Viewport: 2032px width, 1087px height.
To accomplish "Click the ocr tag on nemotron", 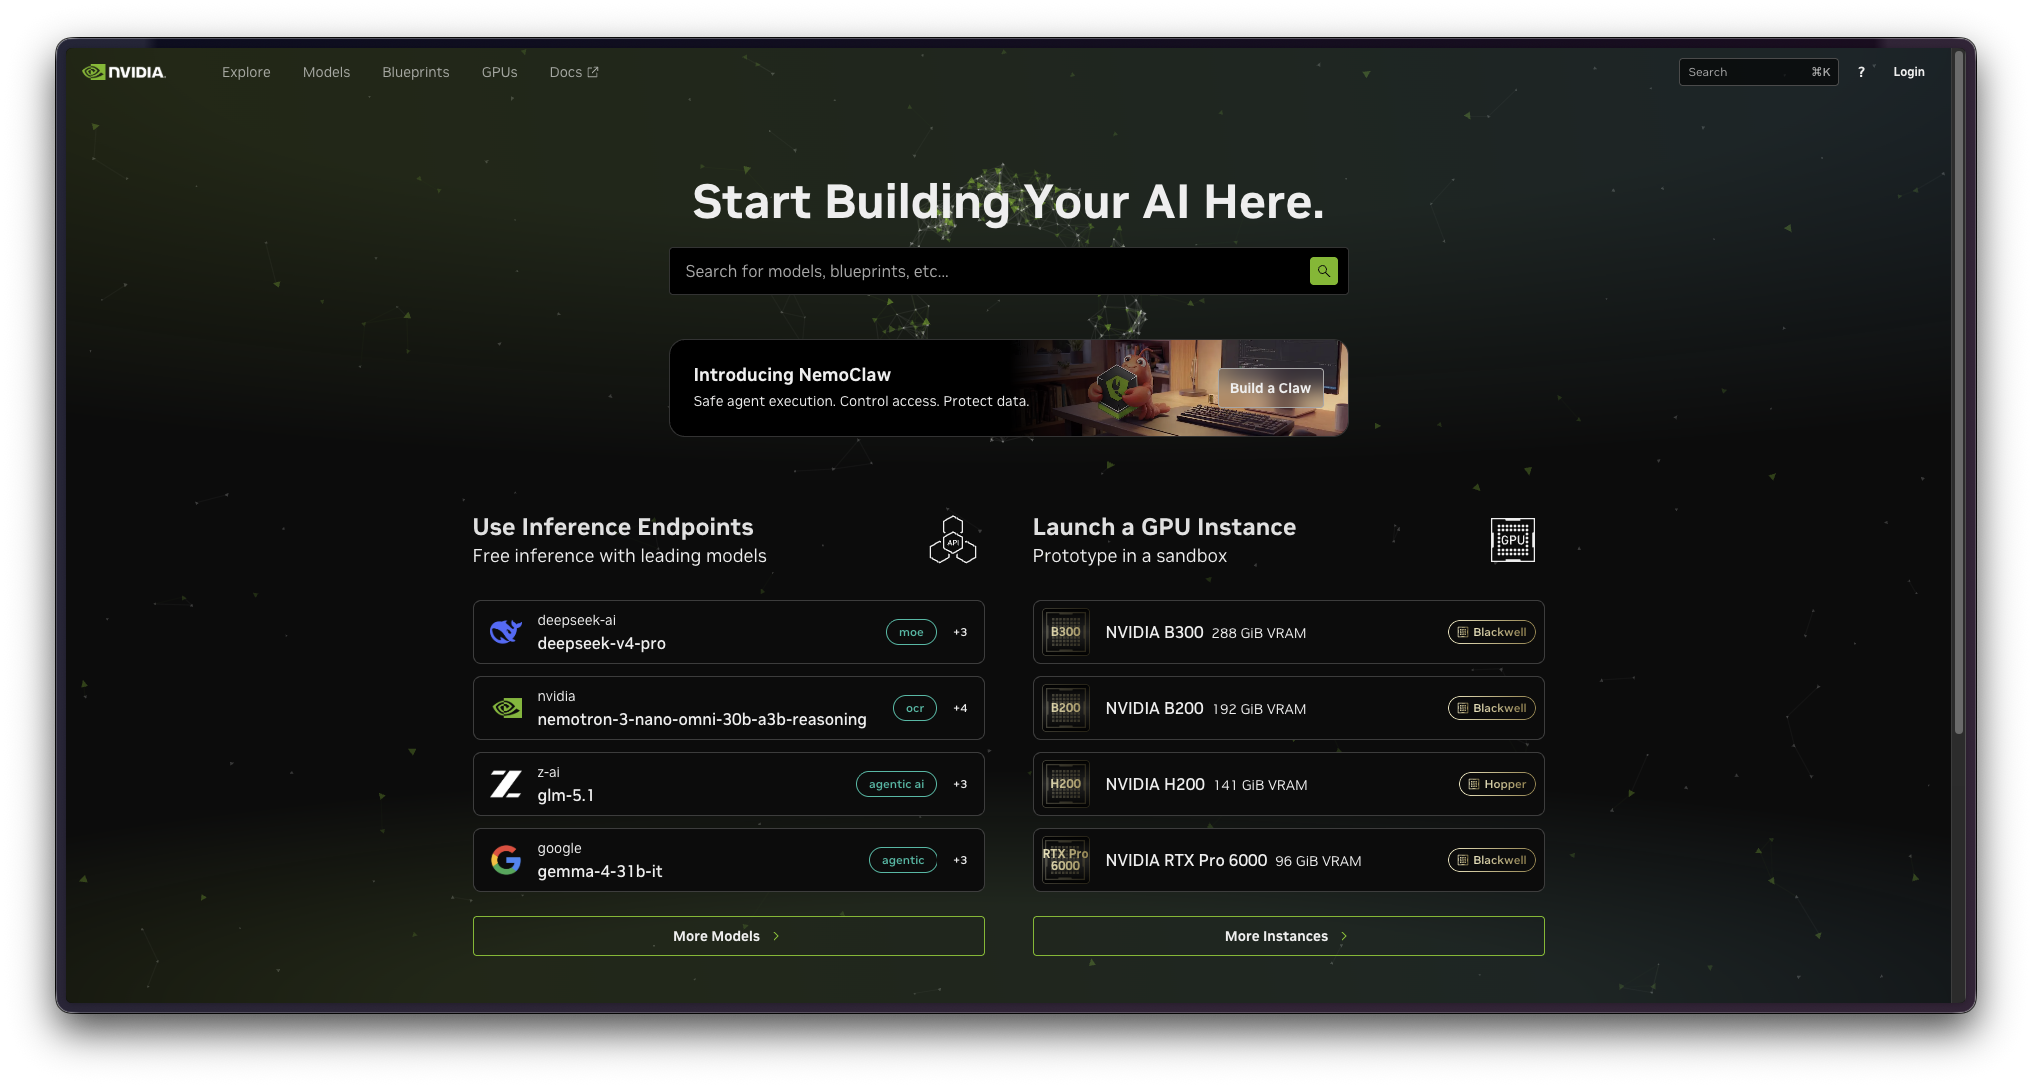I will point(915,708).
